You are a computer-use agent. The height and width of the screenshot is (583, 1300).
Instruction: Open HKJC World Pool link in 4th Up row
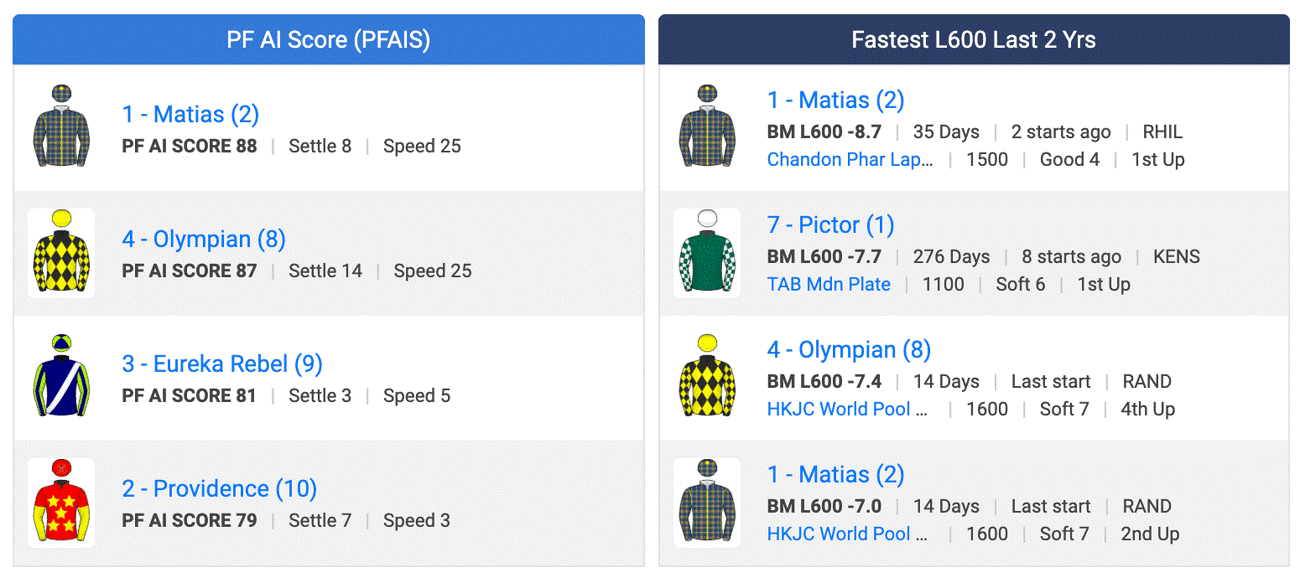(847, 409)
